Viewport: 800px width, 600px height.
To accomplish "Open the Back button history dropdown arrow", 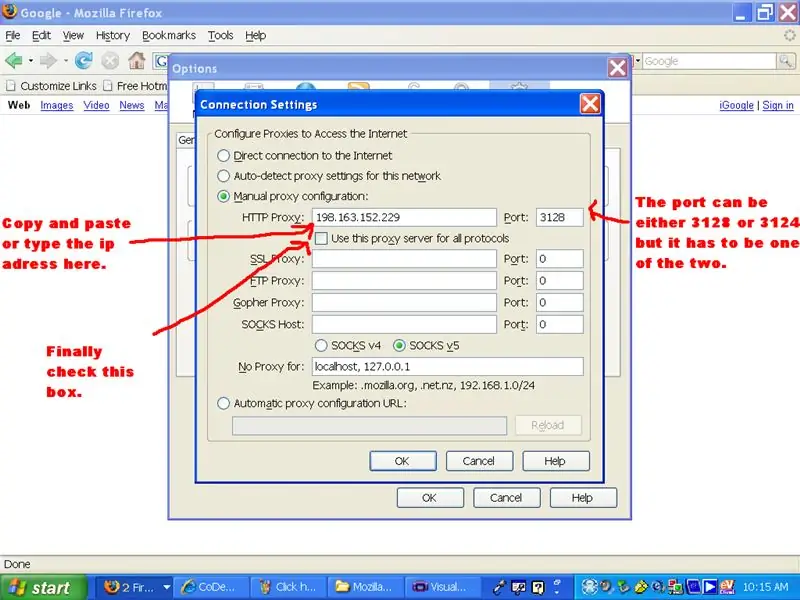I will (31, 61).
